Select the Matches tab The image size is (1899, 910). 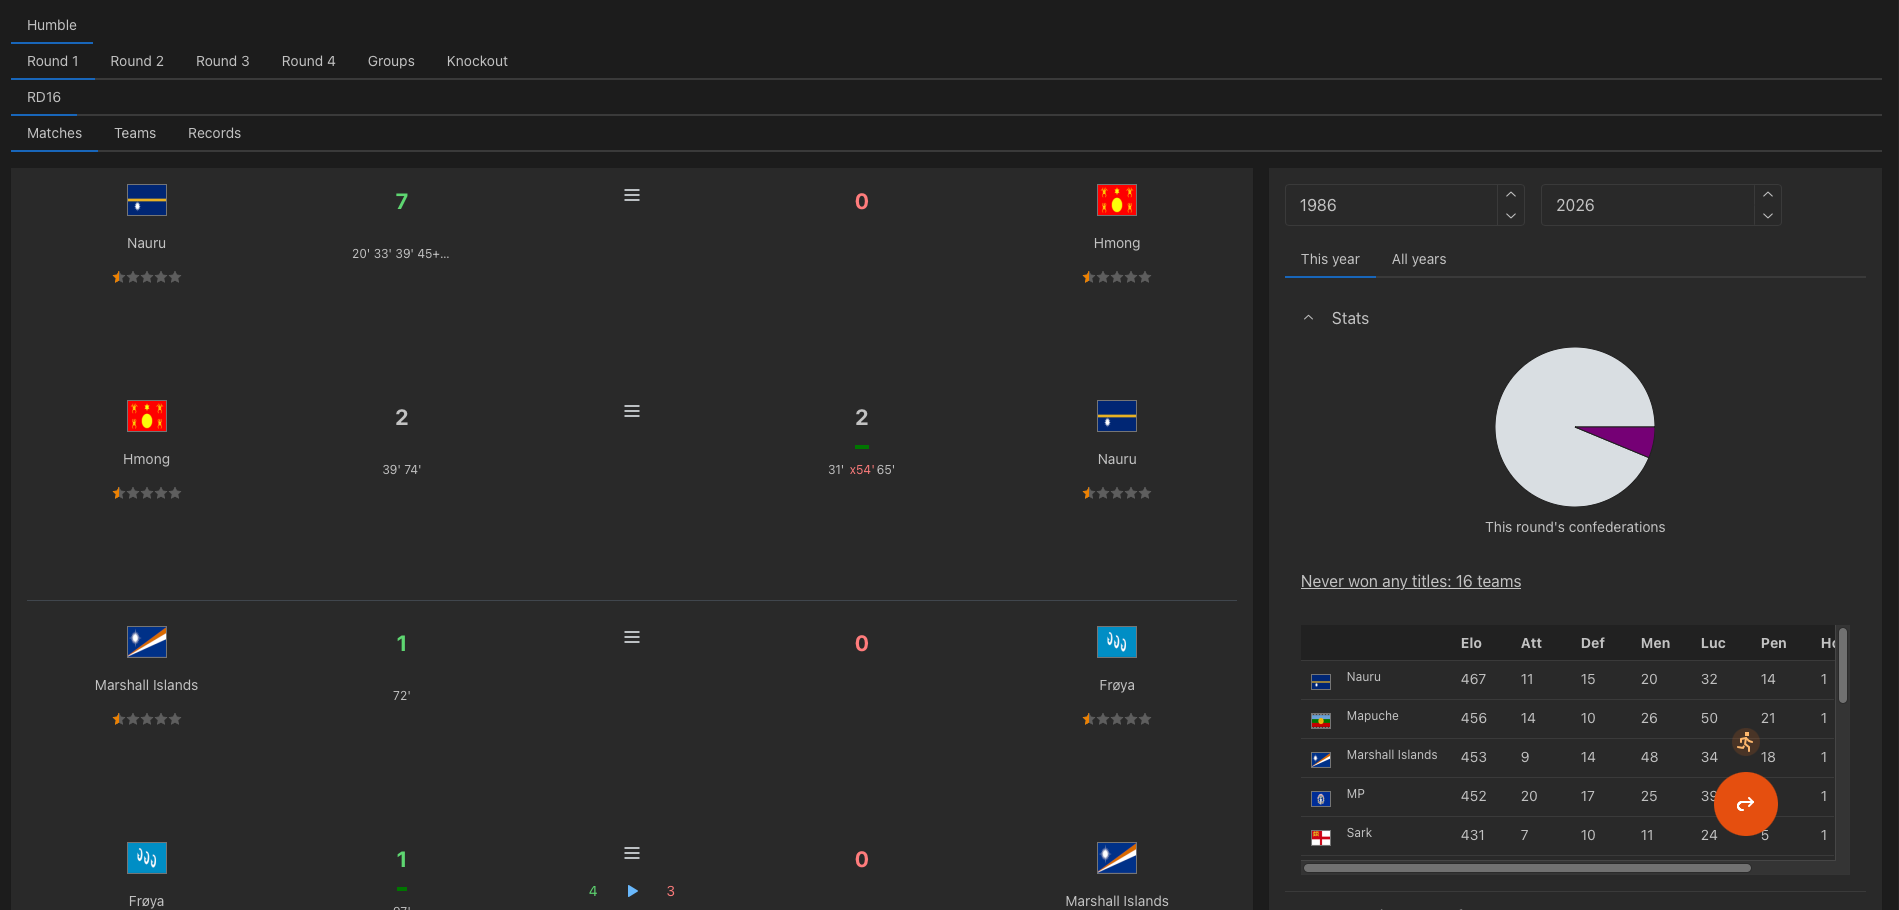pos(55,133)
